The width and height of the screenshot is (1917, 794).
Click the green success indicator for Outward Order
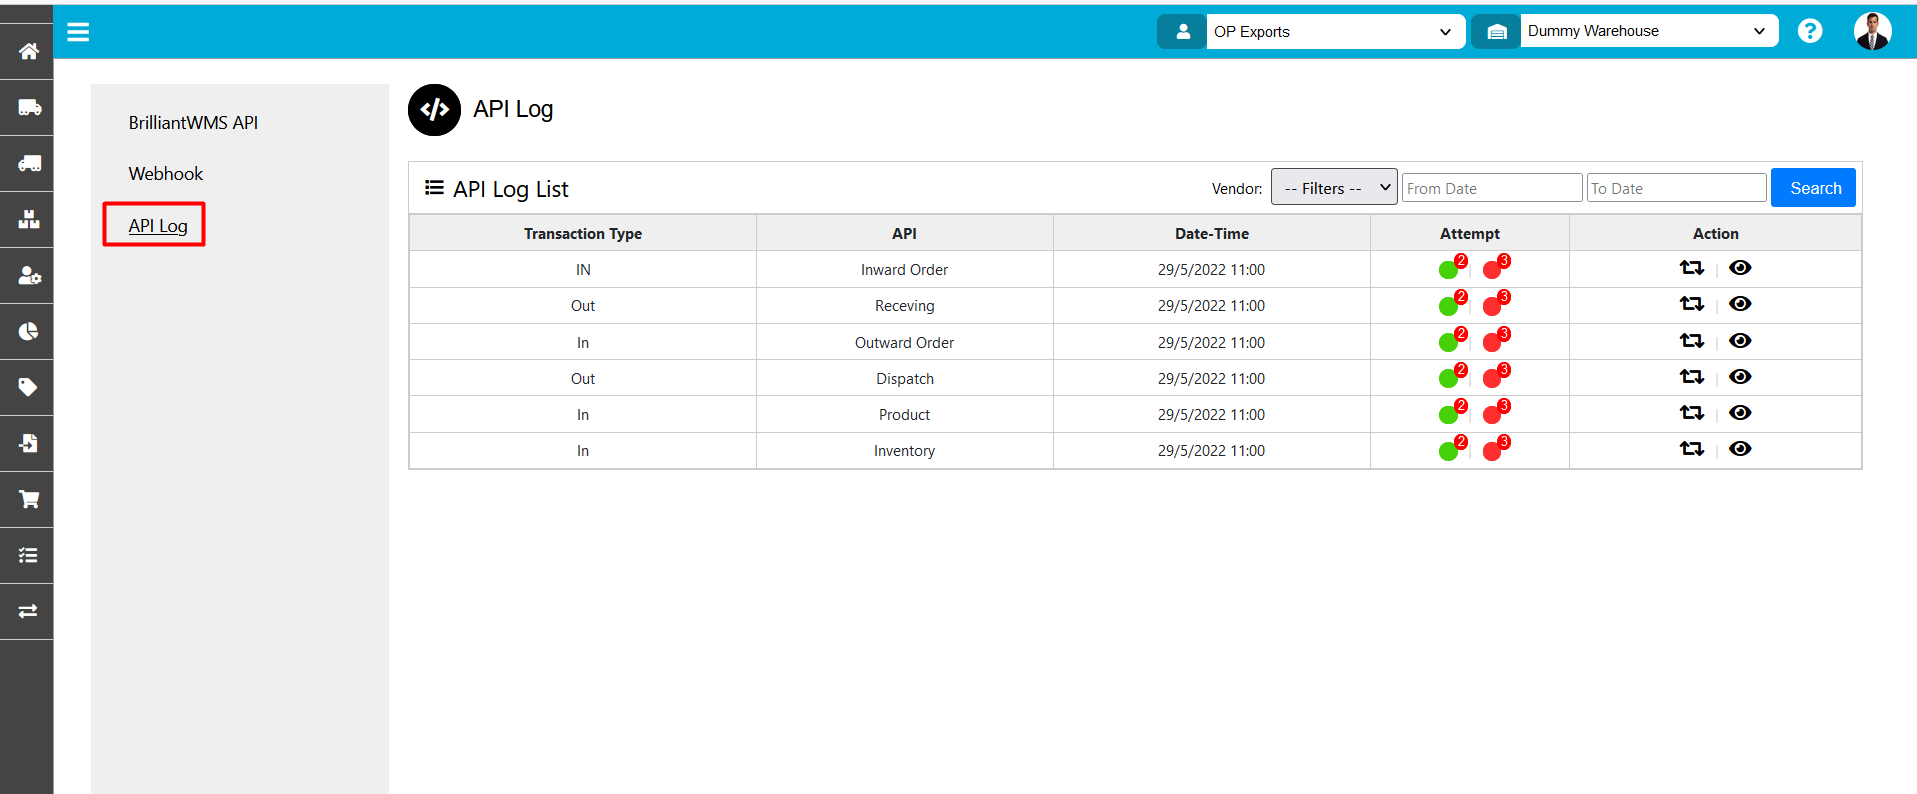[1448, 343]
